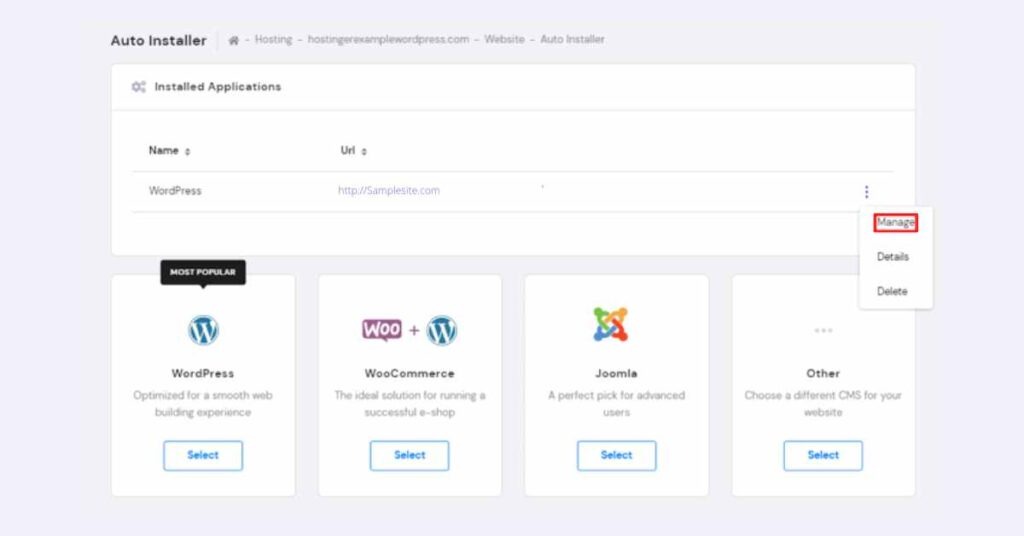Click the home icon in the breadcrumb
This screenshot has width=1024, height=536.
(233, 40)
